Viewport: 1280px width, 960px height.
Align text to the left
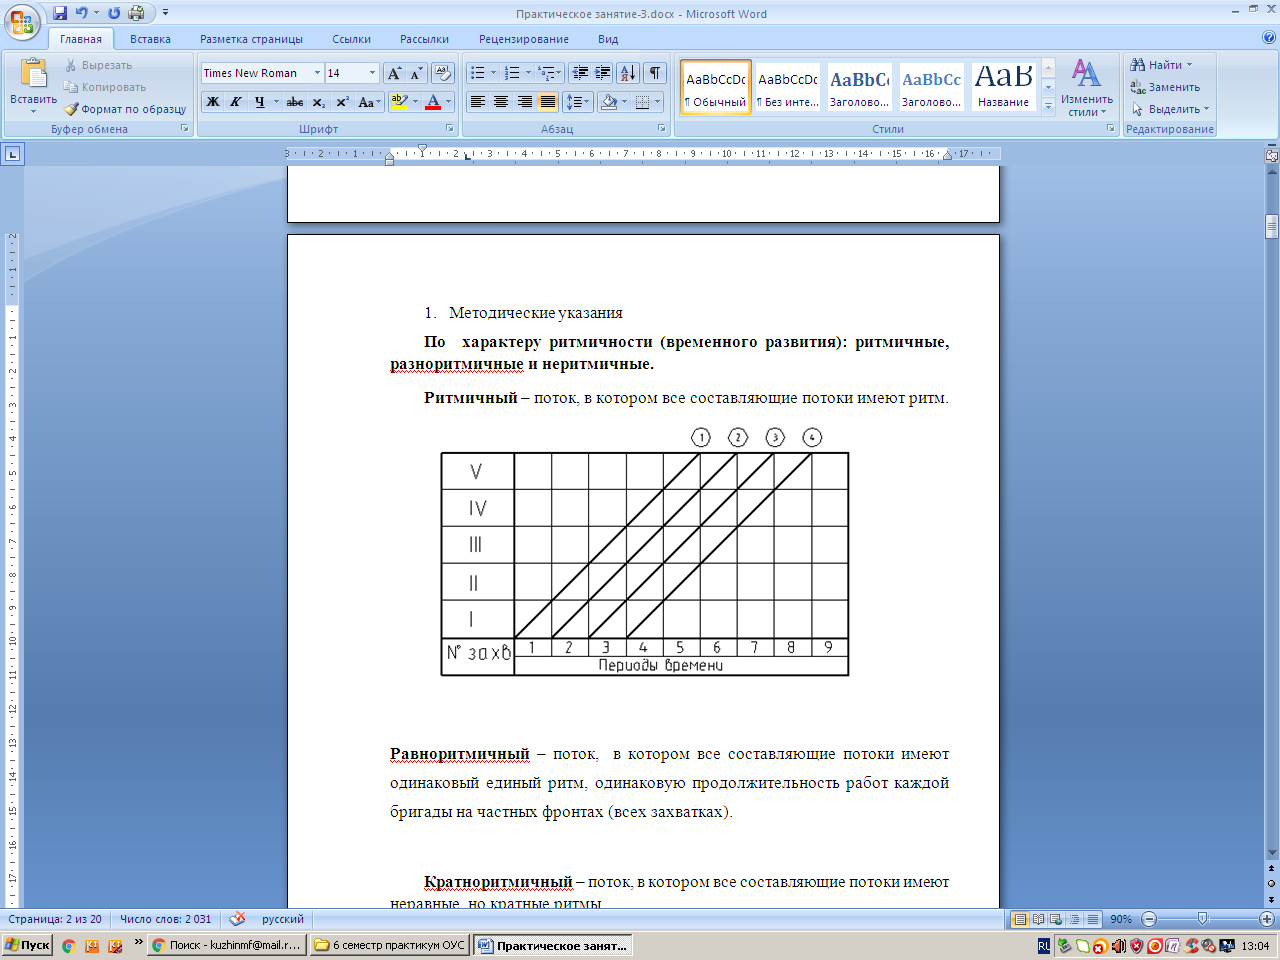(x=478, y=102)
